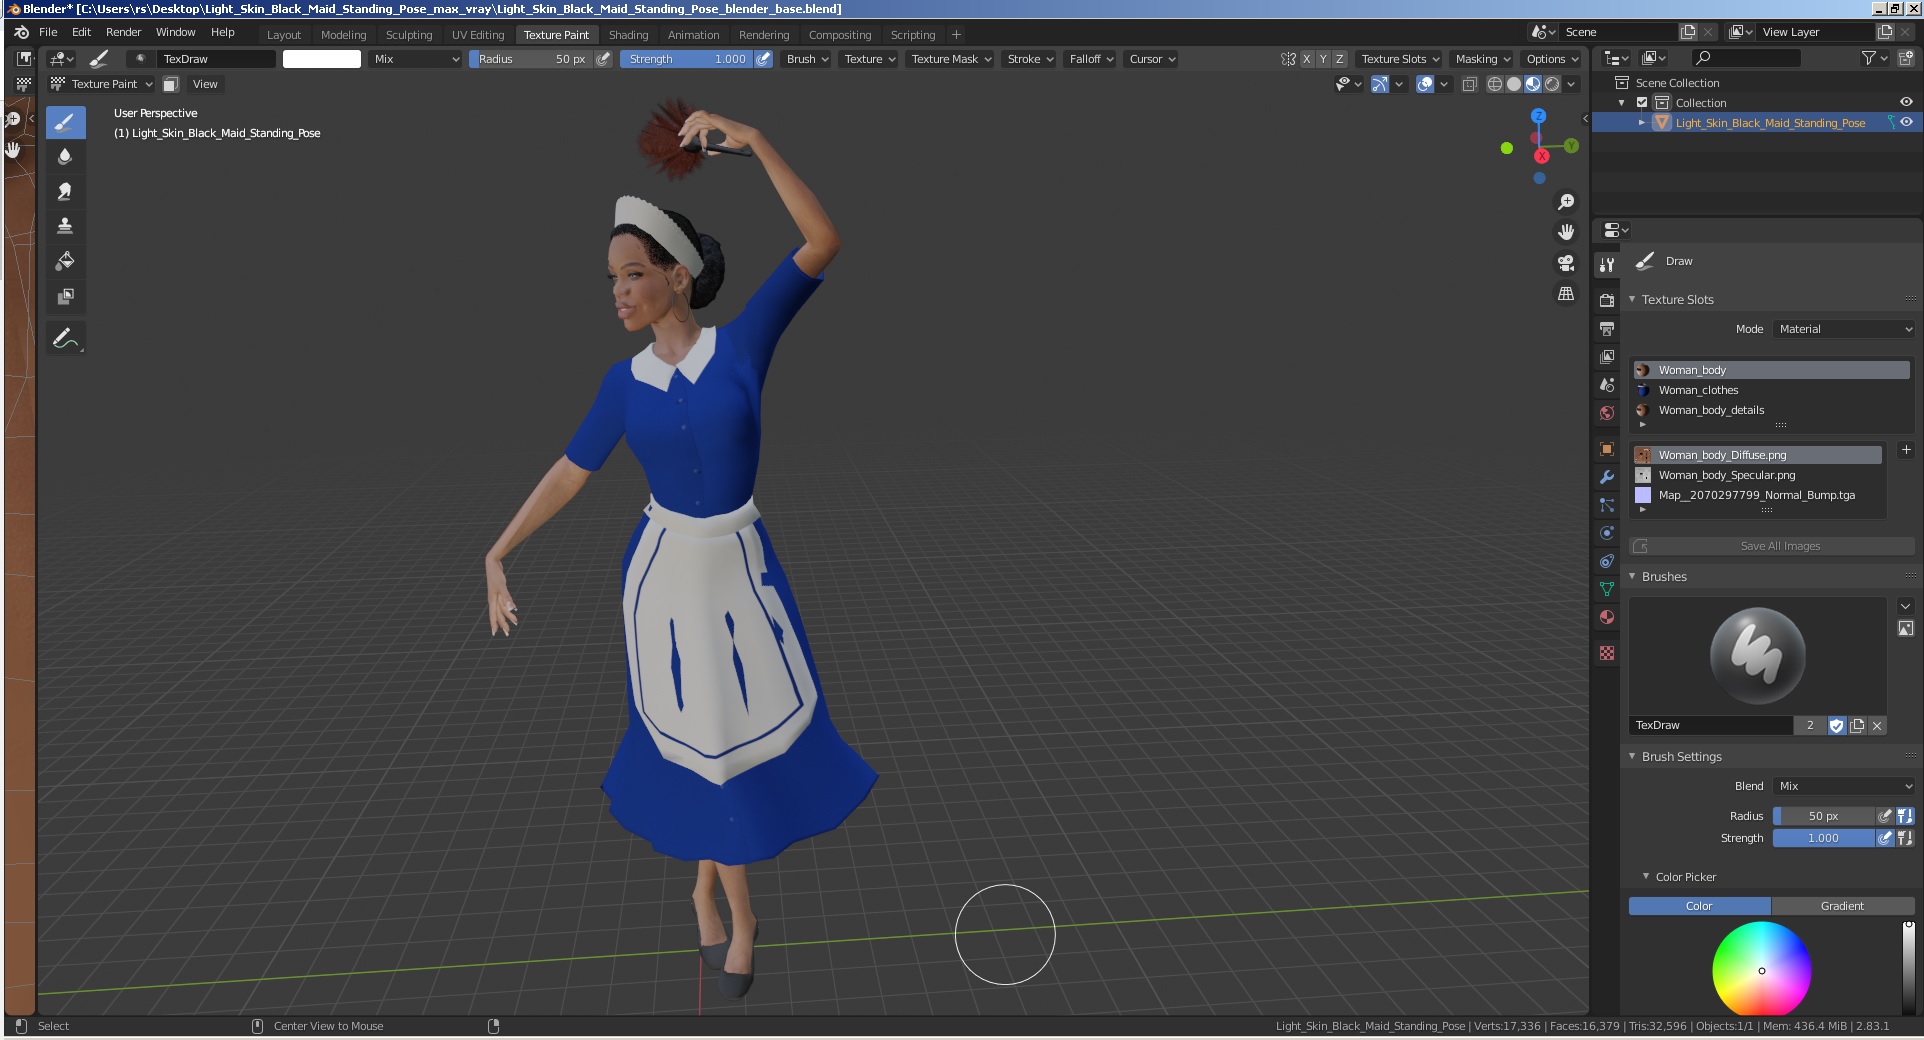1924x1040 pixels.
Task: Open Scene properties tab
Action: tap(1607, 385)
